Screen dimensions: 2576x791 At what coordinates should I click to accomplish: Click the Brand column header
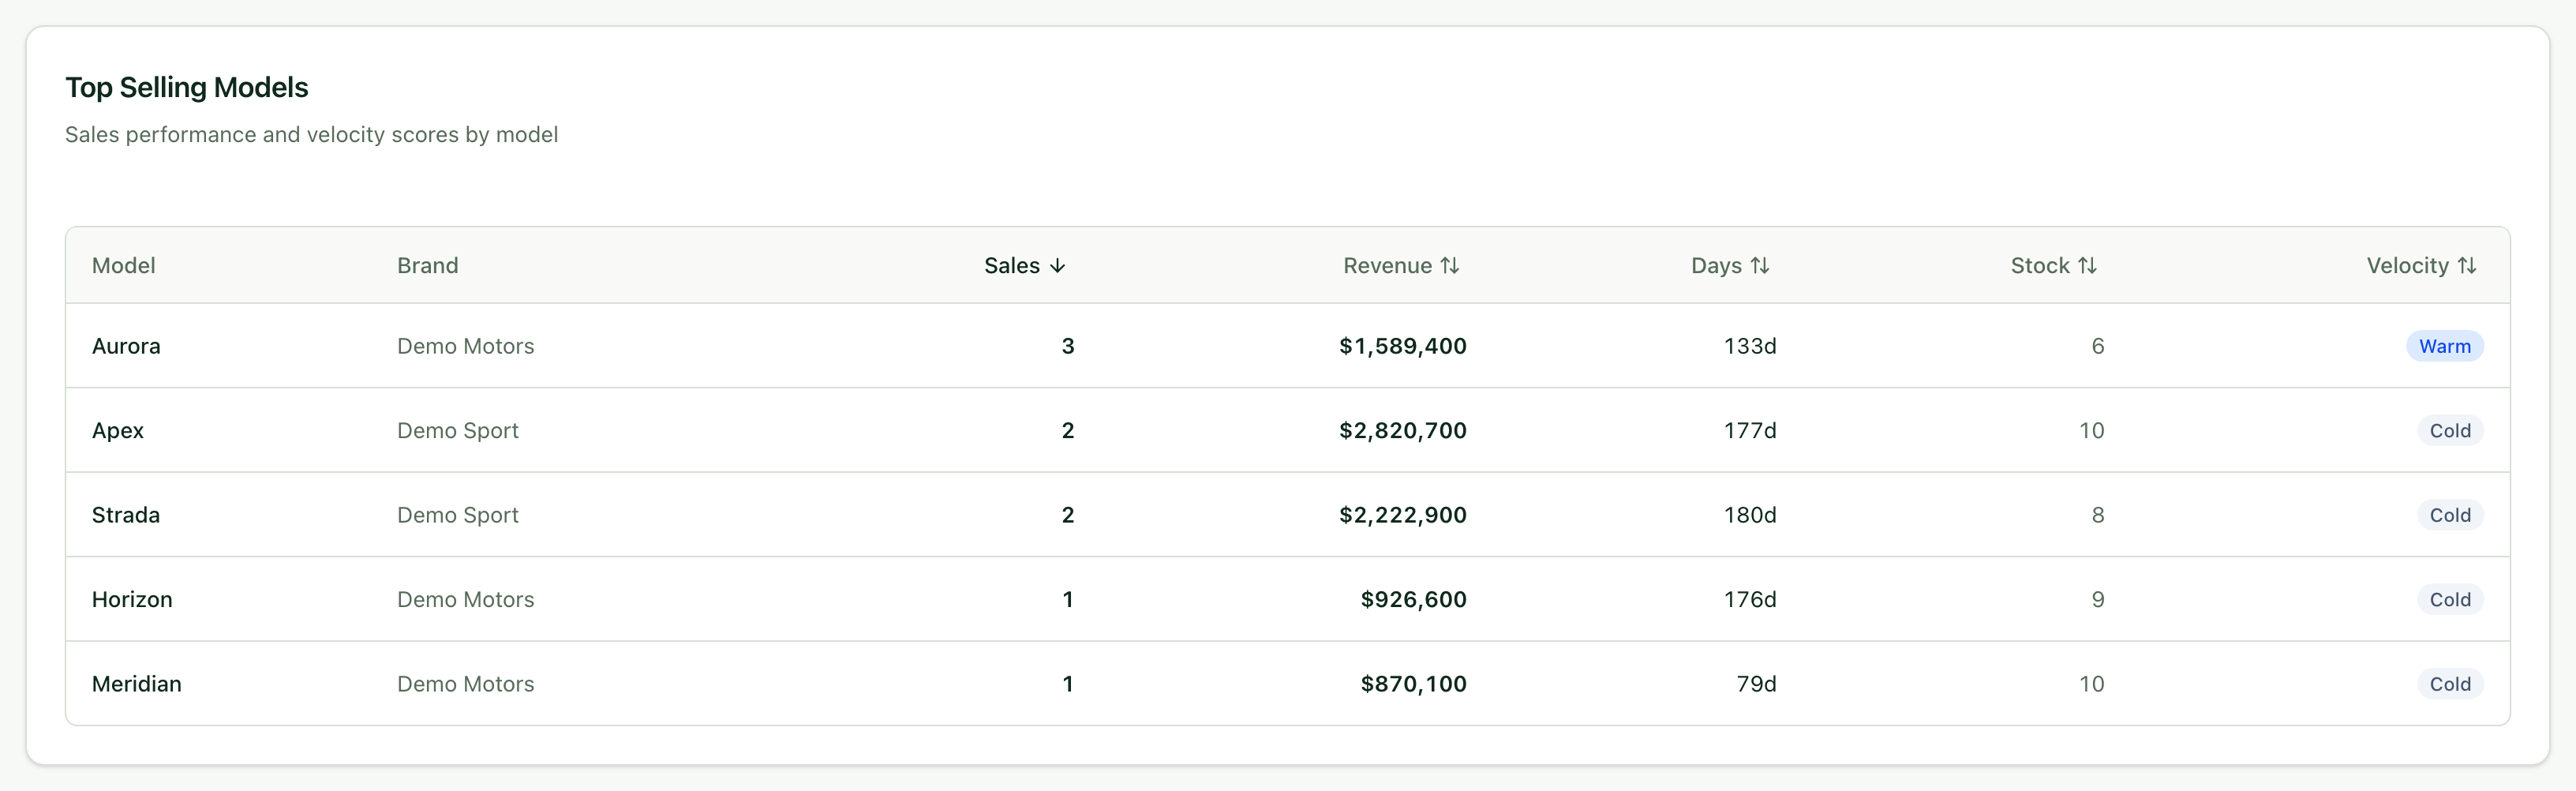[428, 266]
